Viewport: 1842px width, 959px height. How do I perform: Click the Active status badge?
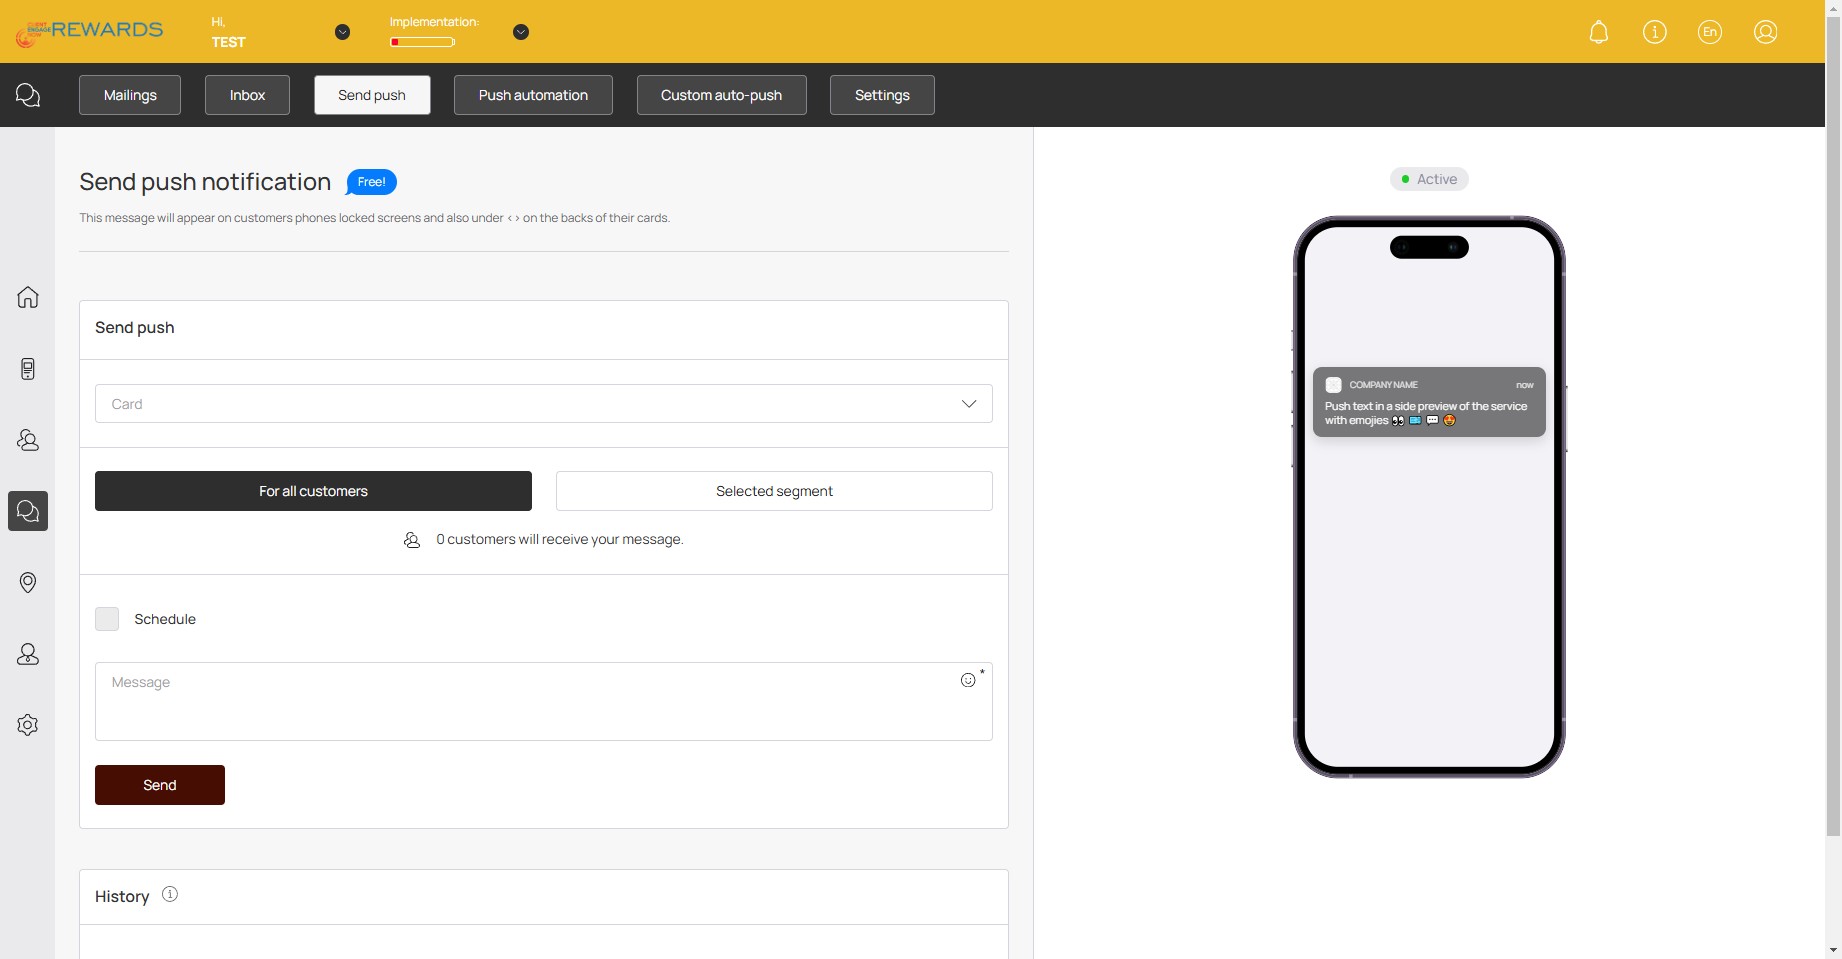tap(1429, 179)
